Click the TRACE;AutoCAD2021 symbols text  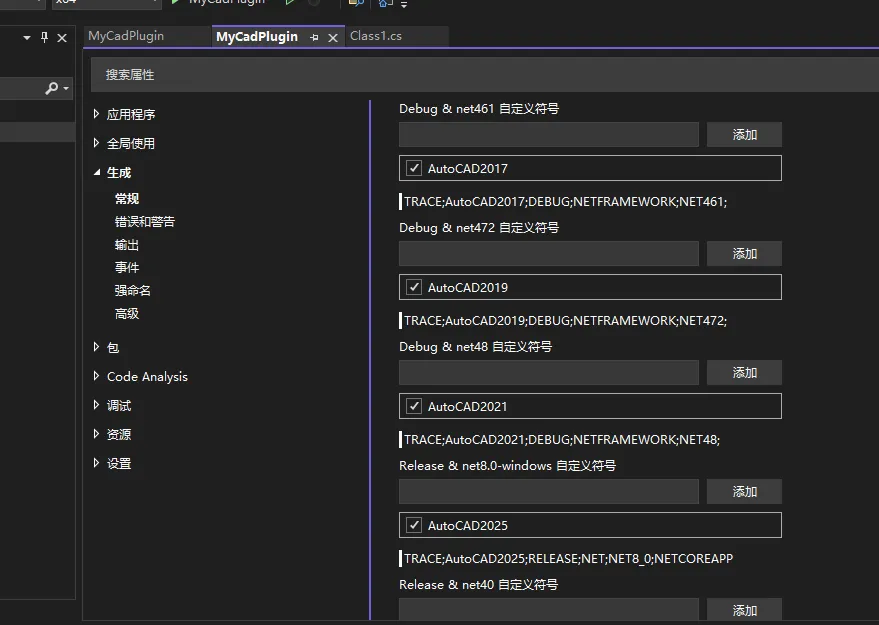click(x=562, y=439)
